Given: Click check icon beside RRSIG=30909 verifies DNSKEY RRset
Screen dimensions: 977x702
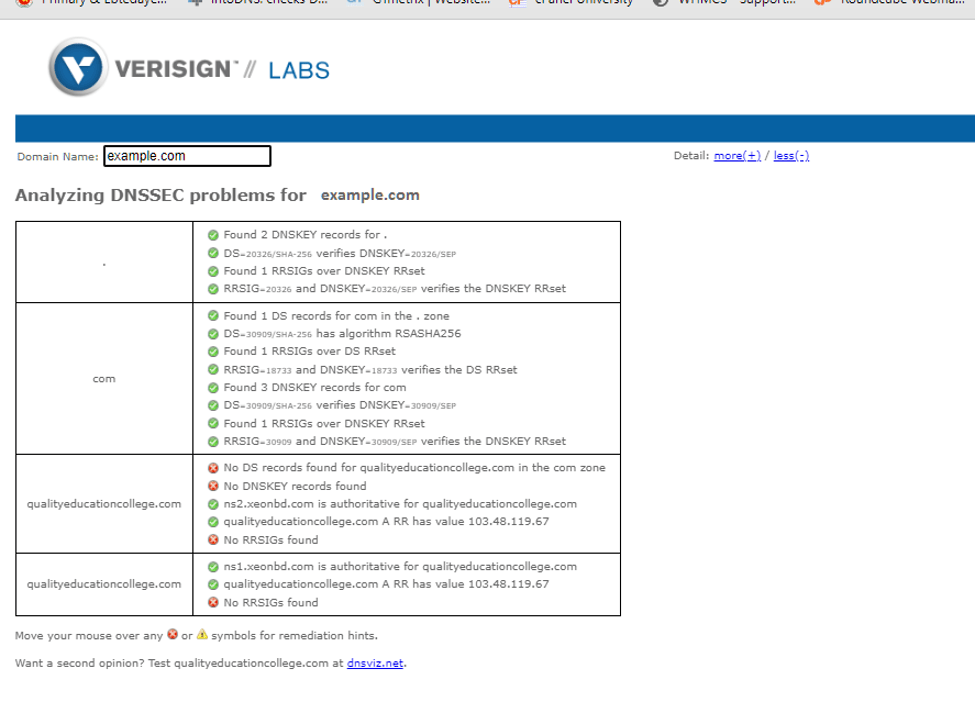Looking at the screenshot, I should click(213, 442).
